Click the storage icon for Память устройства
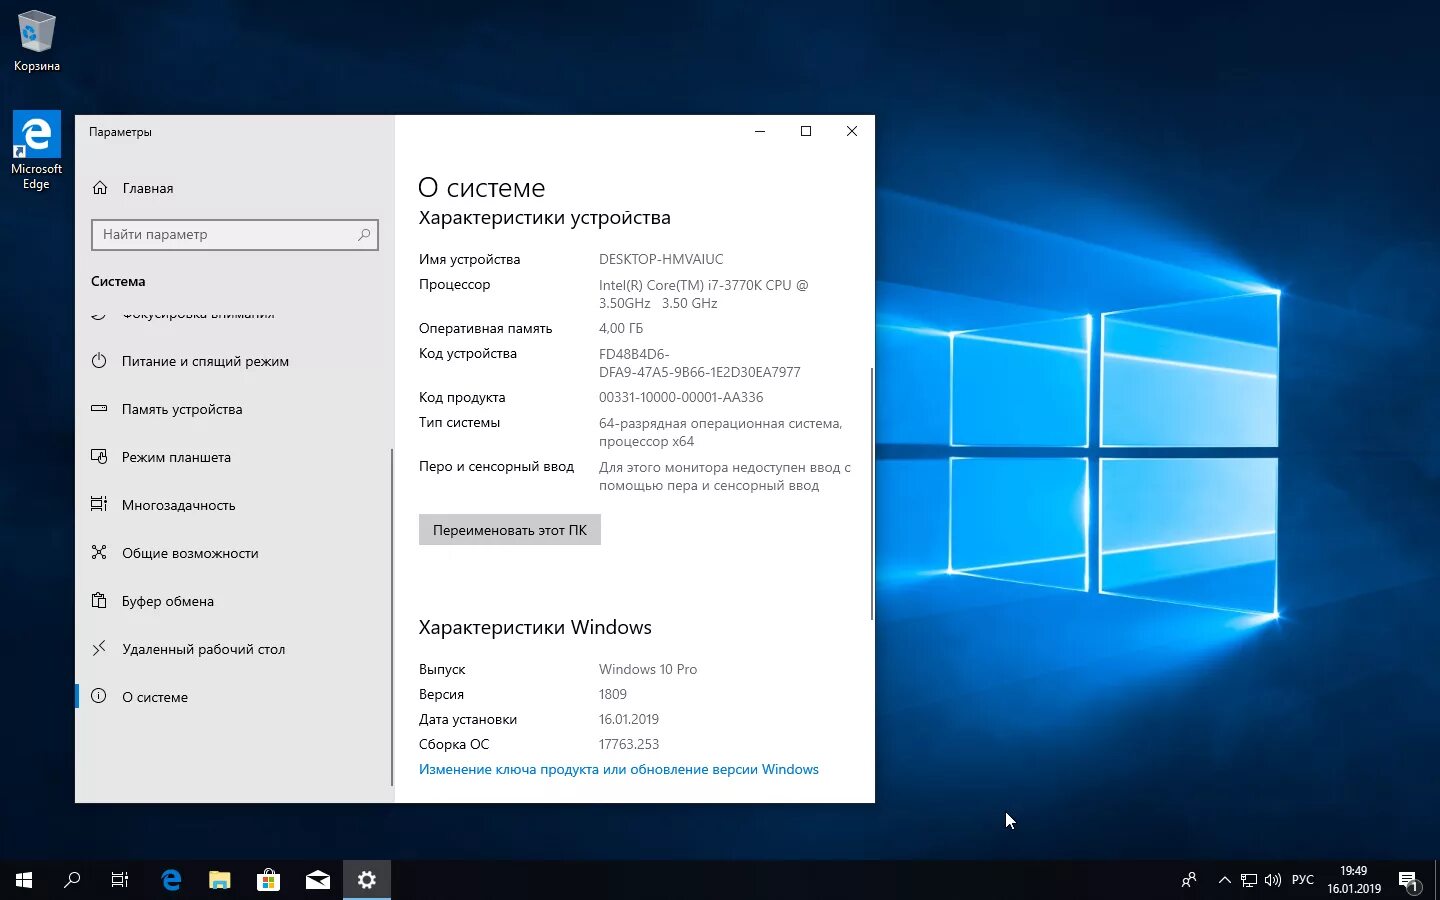Image resolution: width=1440 pixels, height=900 pixels. click(x=99, y=409)
